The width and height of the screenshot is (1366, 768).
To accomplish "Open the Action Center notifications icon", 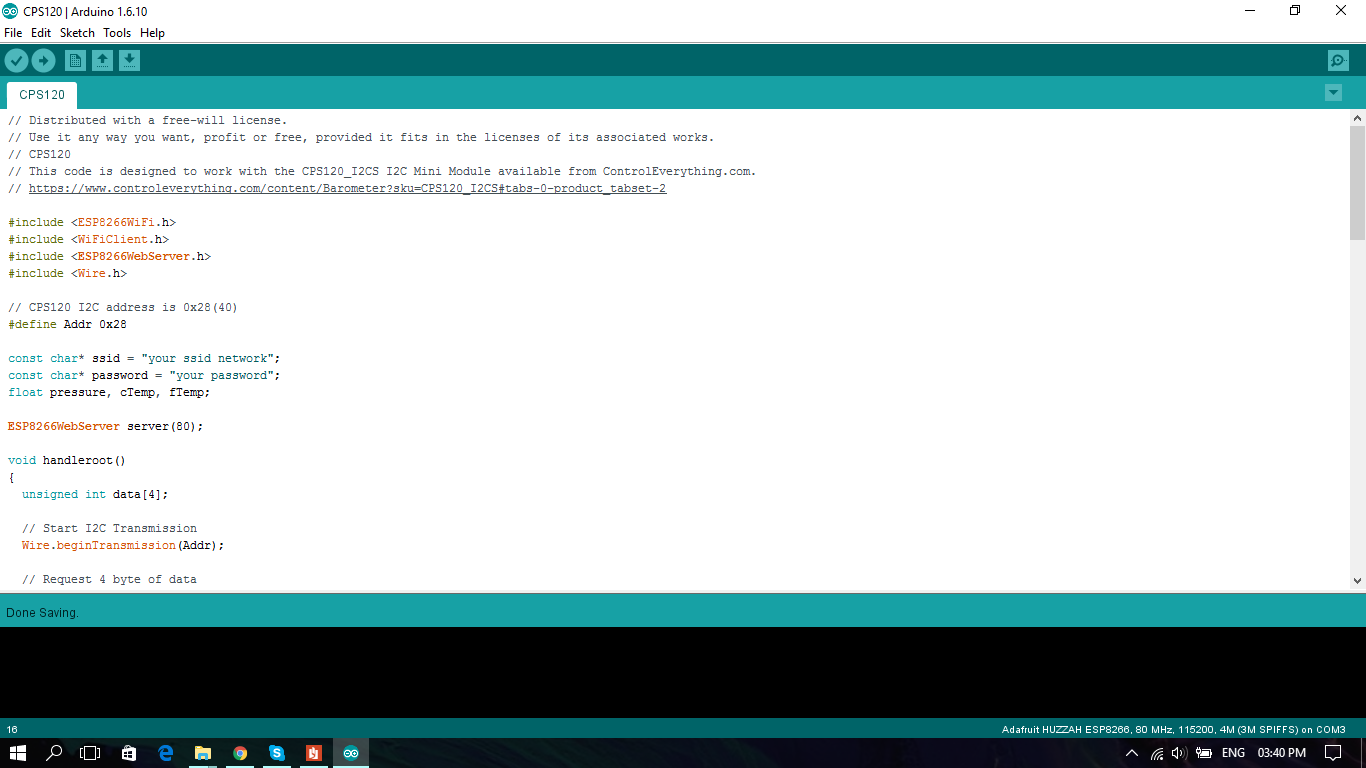I will (x=1333, y=753).
